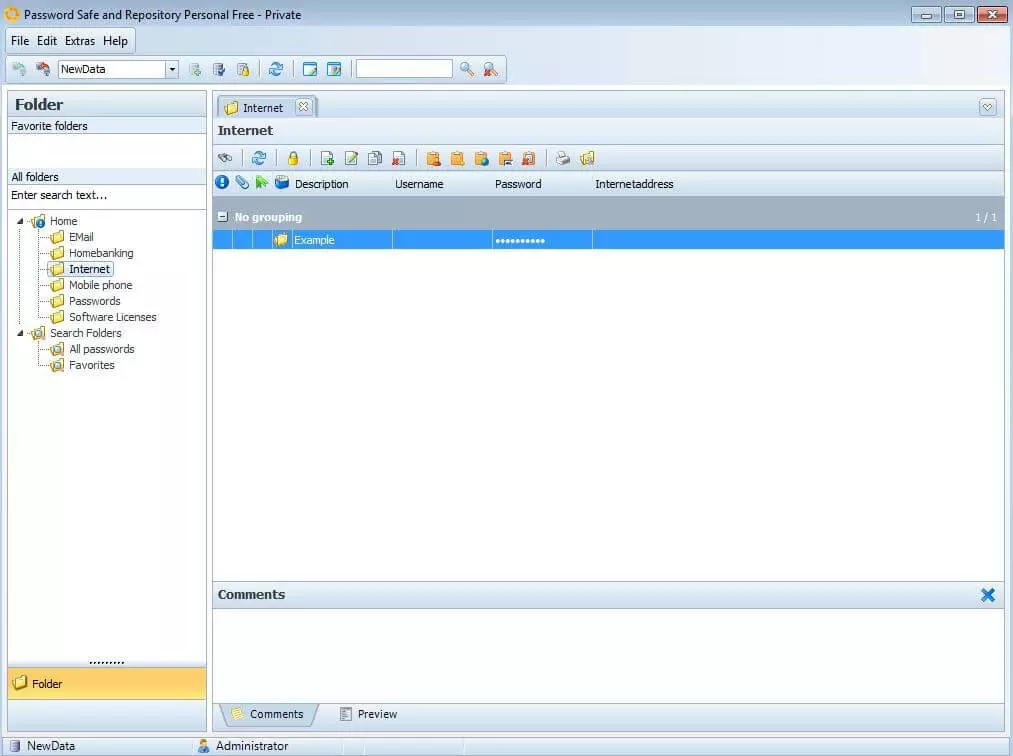This screenshot has width=1013, height=756.
Task: Click the folder properties icon after printer
Action: point(587,158)
